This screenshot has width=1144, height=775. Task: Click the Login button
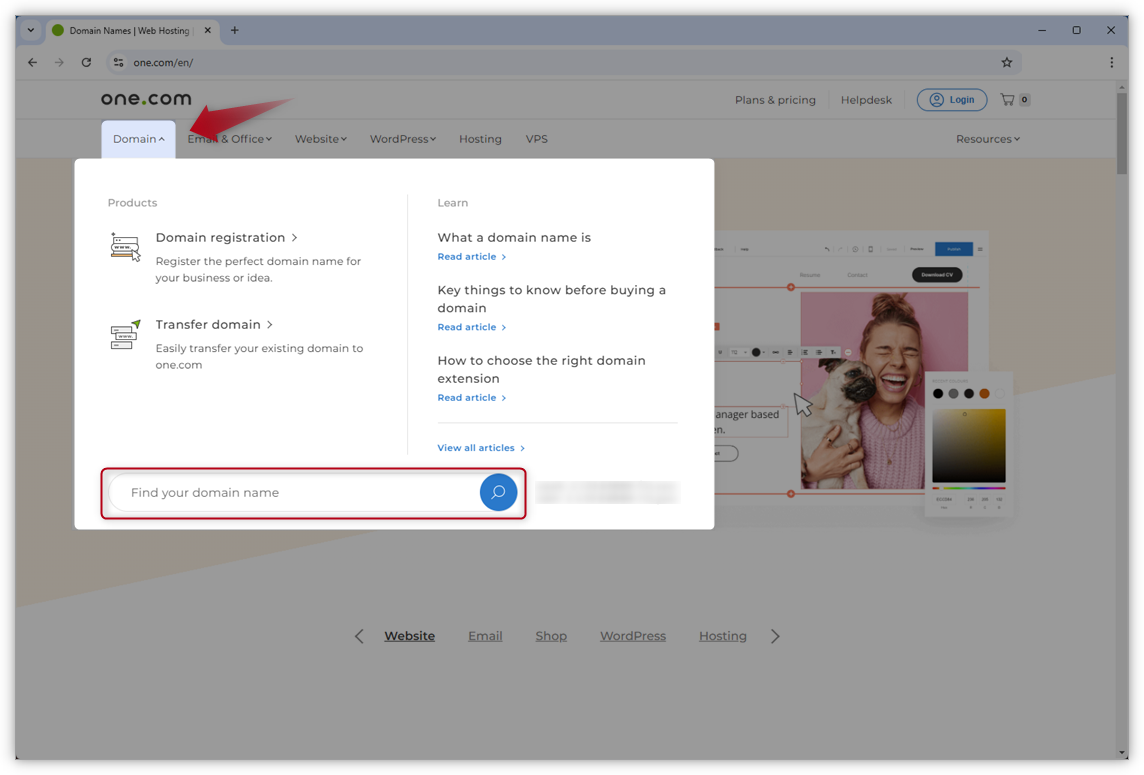(x=951, y=100)
